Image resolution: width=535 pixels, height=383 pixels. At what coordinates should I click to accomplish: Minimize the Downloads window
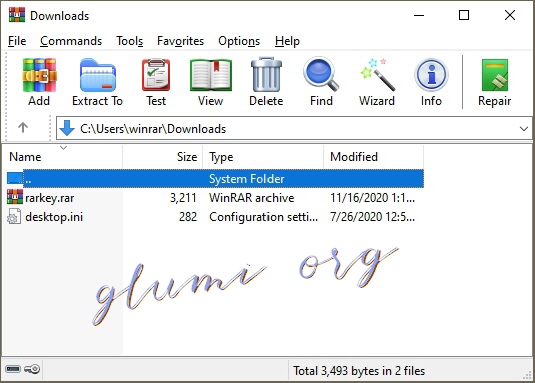(x=419, y=15)
